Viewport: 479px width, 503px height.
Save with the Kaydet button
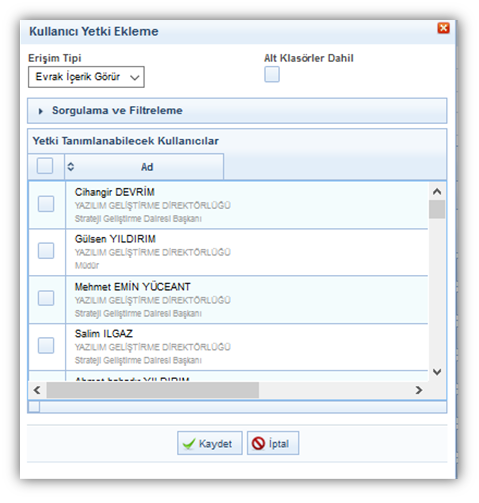pos(210,443)
